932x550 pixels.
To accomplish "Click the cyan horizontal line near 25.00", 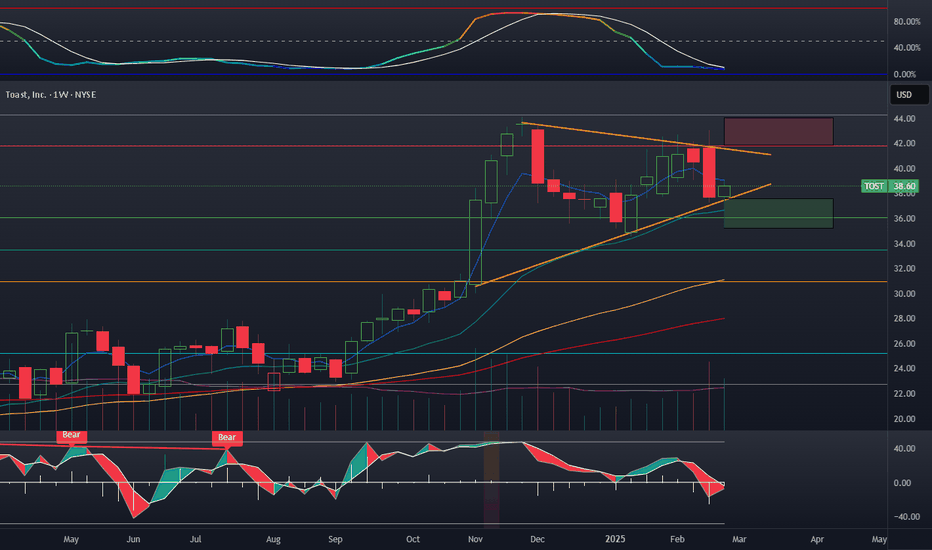I will pos(443,354).
